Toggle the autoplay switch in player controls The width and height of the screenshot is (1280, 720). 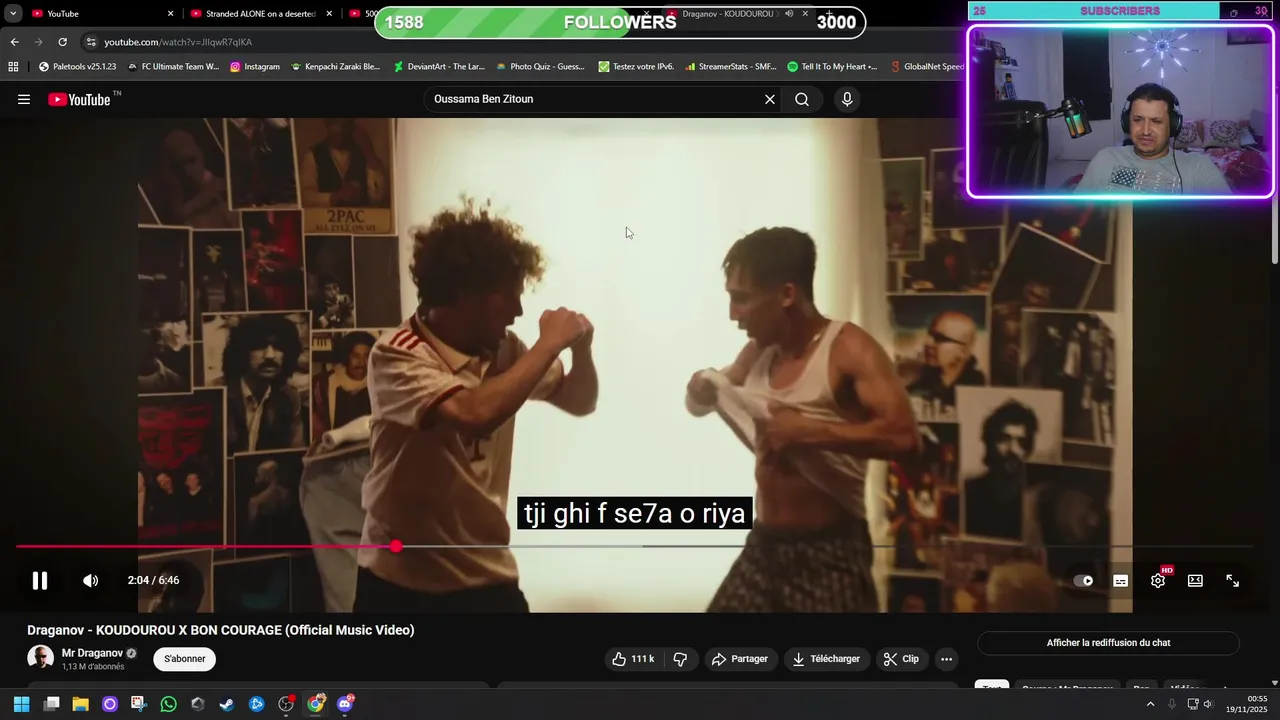tap(1083, 580)
